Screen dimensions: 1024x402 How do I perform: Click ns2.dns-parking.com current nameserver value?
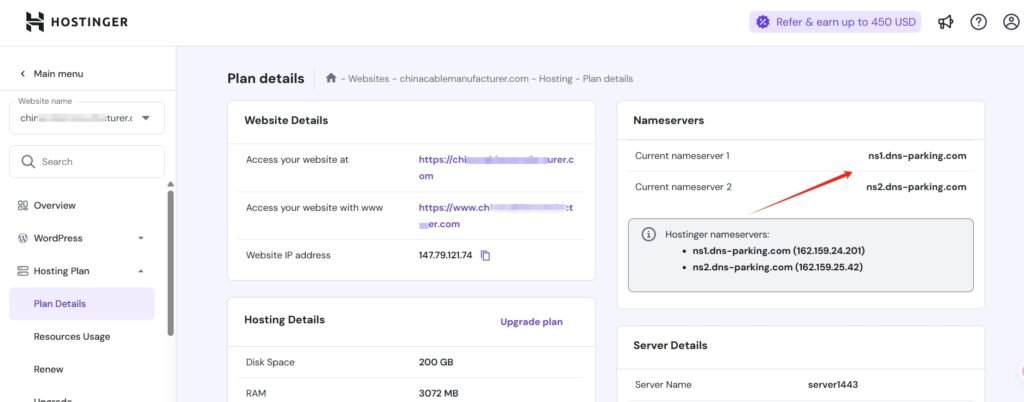916,187
